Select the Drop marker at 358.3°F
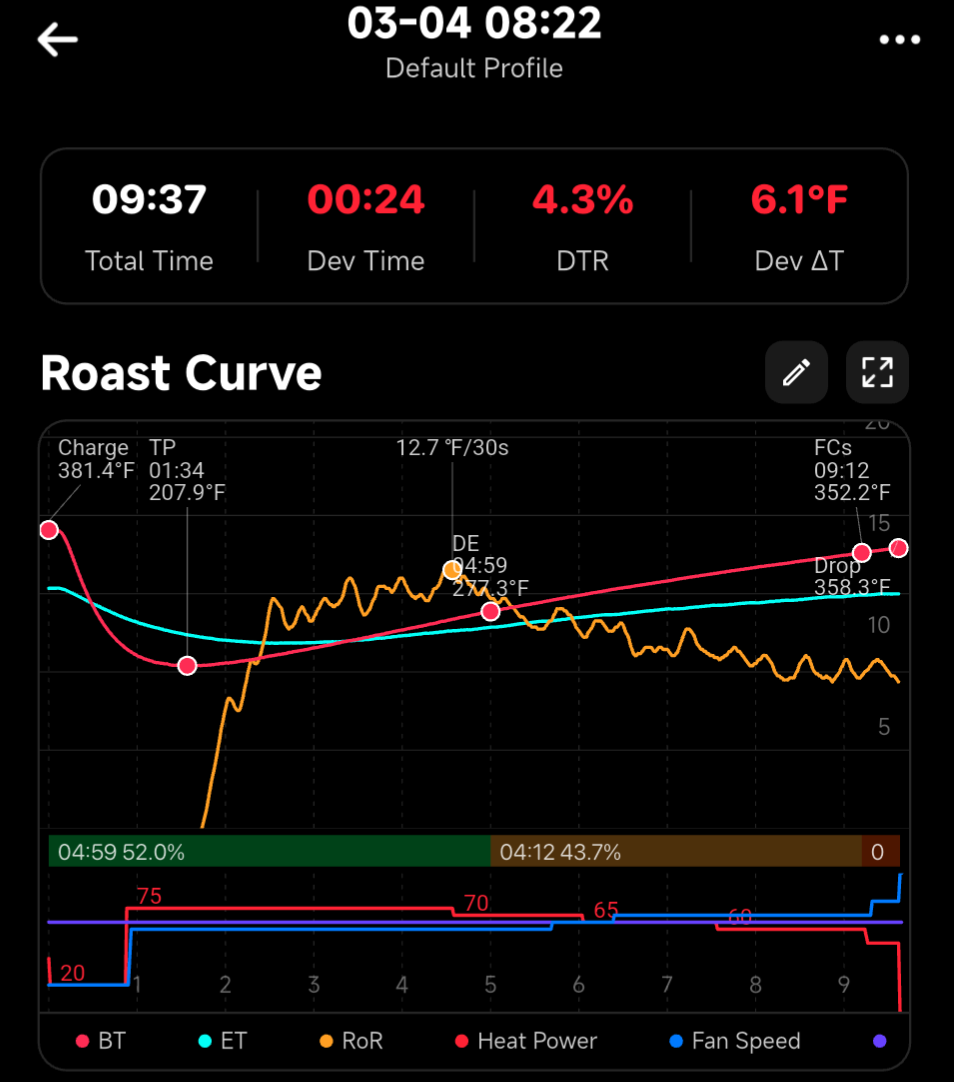The image size is (954, 1082). click(898, 547)
